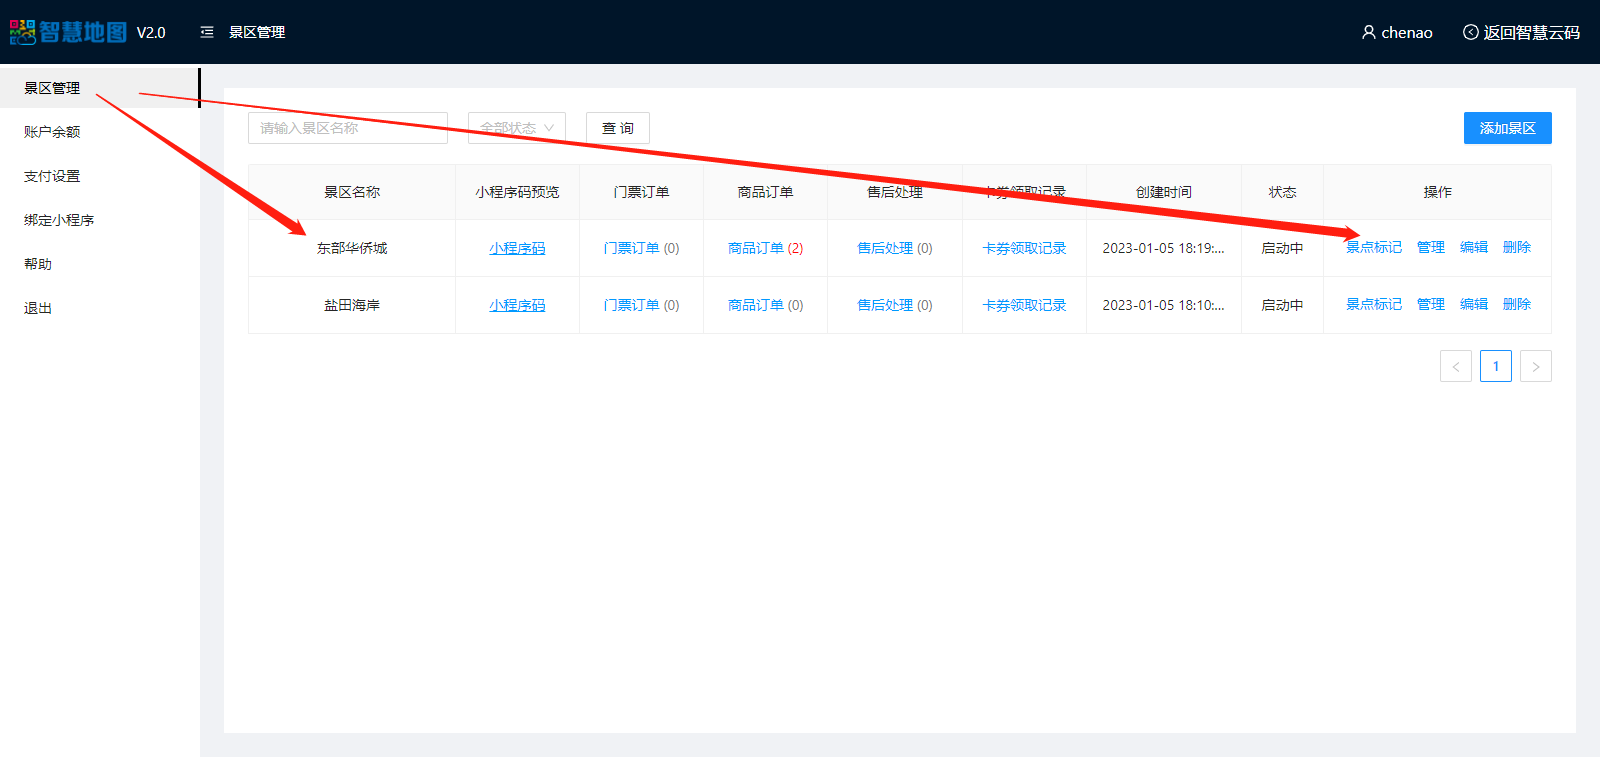This screenshot has width=1600, height=757.
Task: Select page 1 in pagination
Action: point(1495,366)
